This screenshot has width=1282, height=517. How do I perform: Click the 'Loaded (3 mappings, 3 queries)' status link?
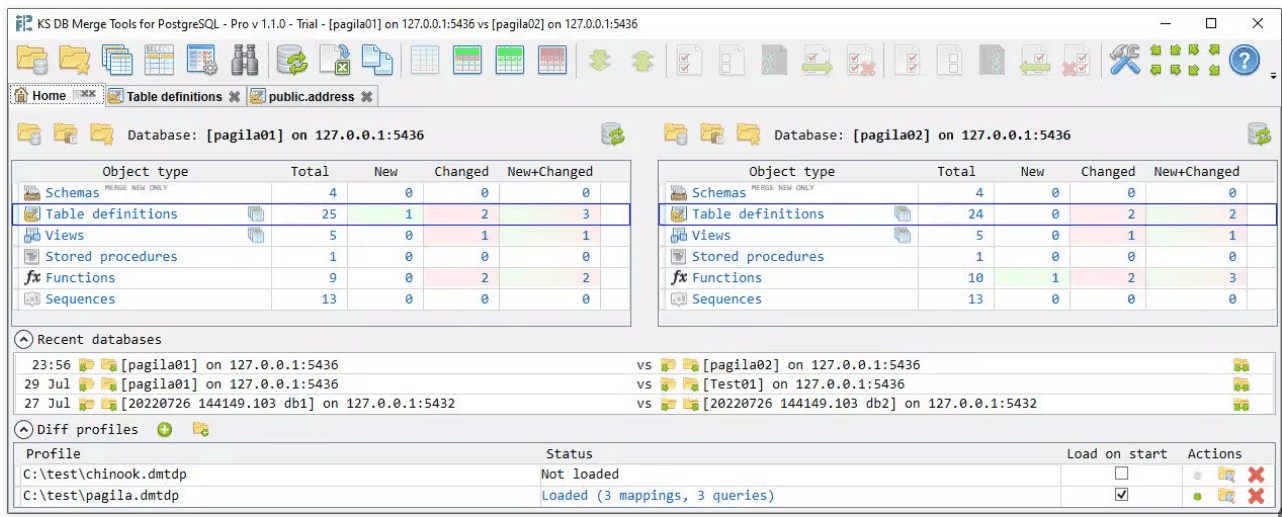pos(658,495)
